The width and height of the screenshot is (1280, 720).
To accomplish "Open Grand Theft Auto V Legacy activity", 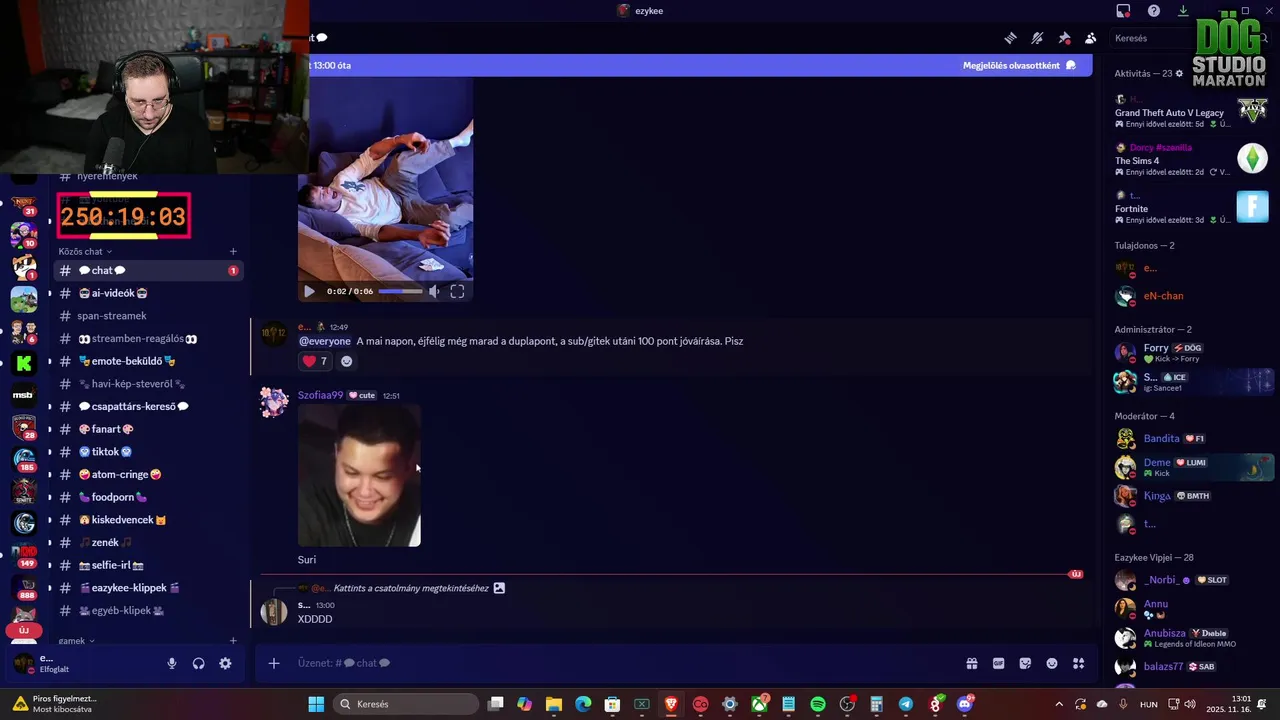I will (1191, 112).
